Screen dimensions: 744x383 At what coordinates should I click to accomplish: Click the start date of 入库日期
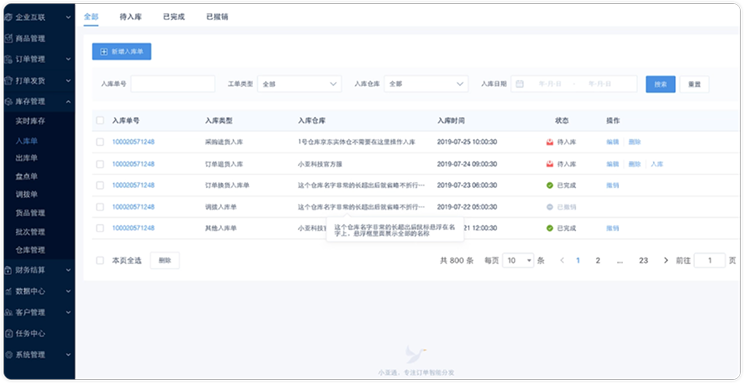[550, 84]
